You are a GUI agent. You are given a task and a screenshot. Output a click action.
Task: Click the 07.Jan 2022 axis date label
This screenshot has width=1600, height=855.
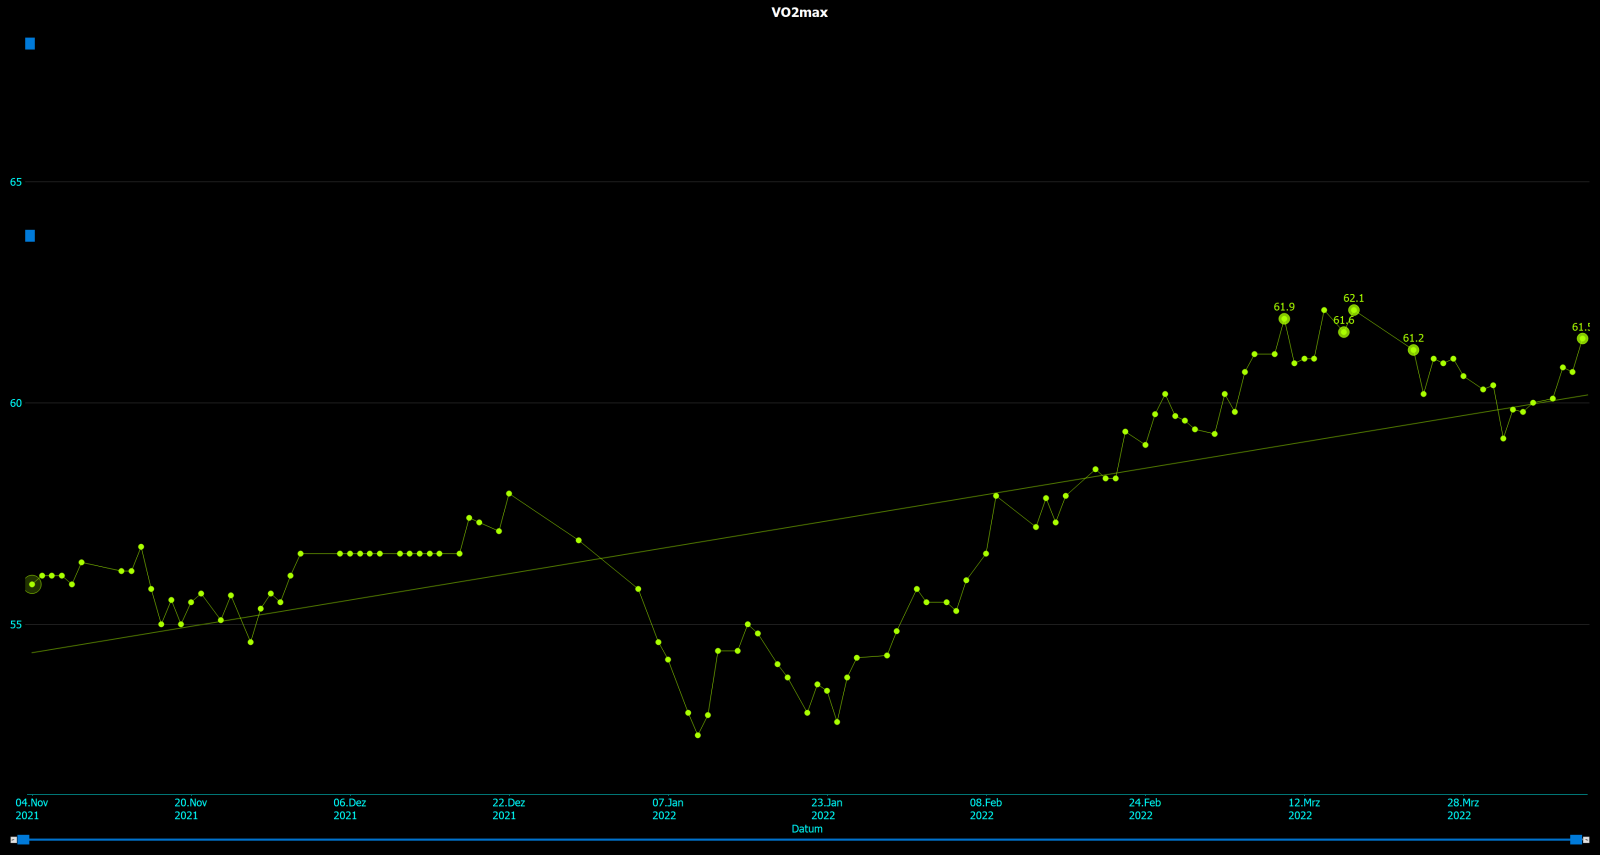click(667, 809)
